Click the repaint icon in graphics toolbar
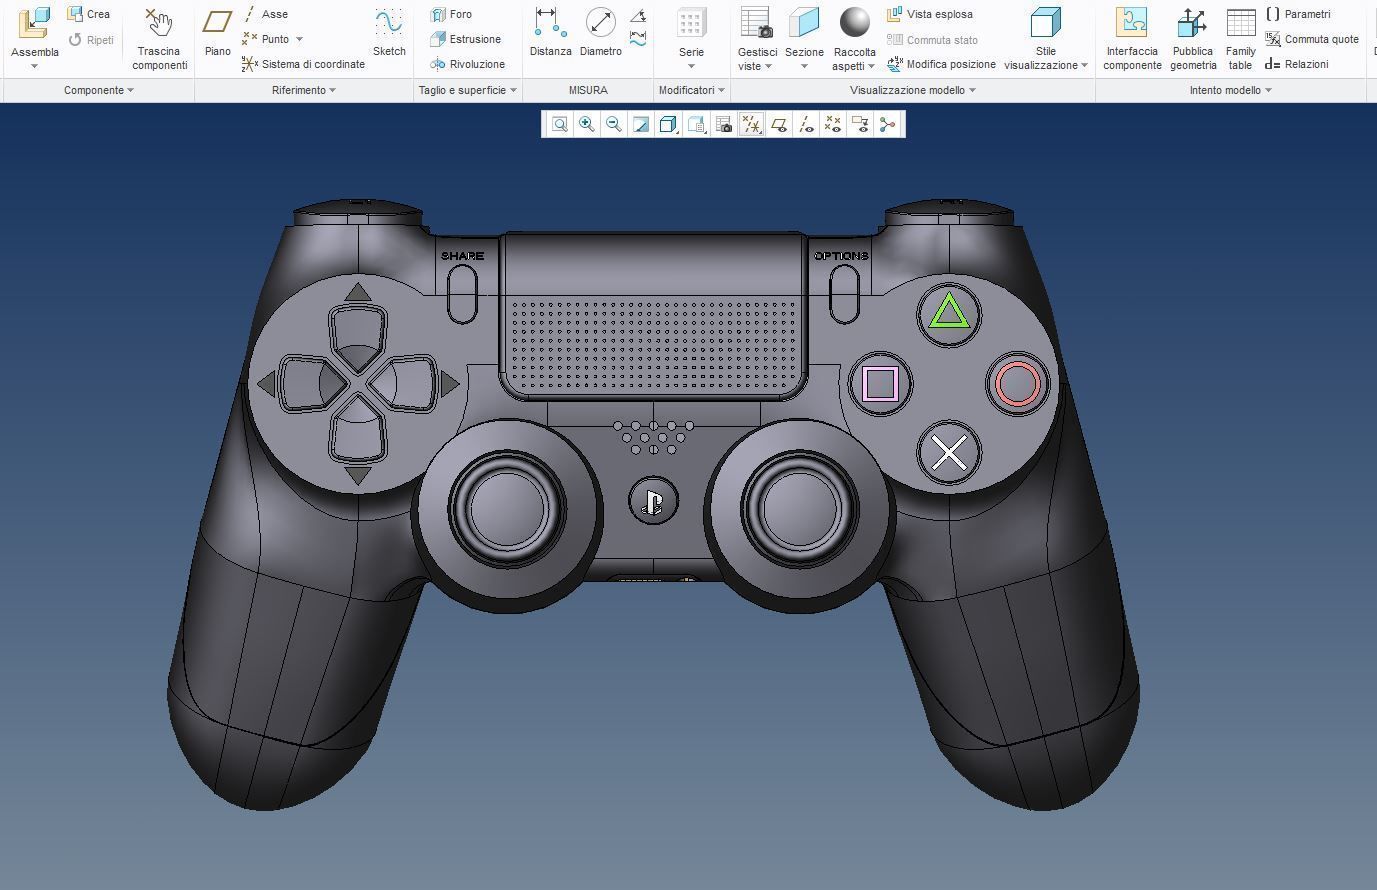The width and height of the screenshot is (1377, 890). [641, 124]
